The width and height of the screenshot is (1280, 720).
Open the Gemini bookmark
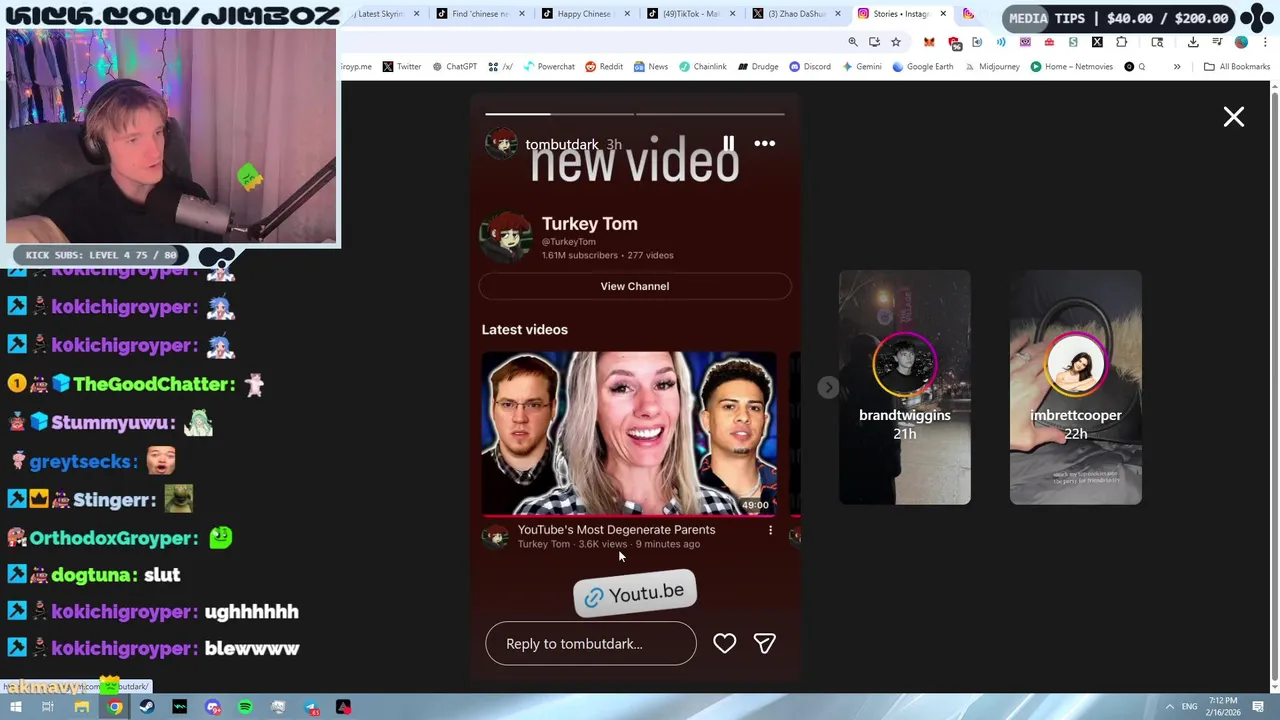(x=862, y=67)
